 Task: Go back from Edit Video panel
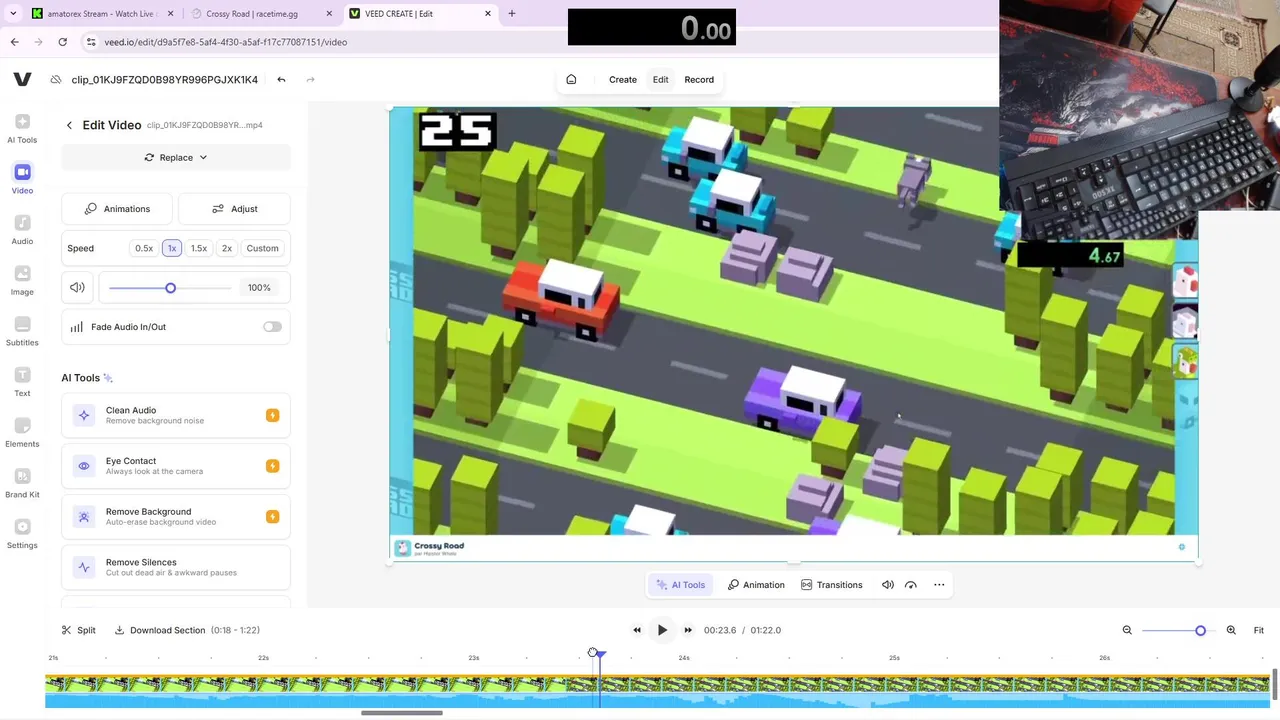coord(69,125)
